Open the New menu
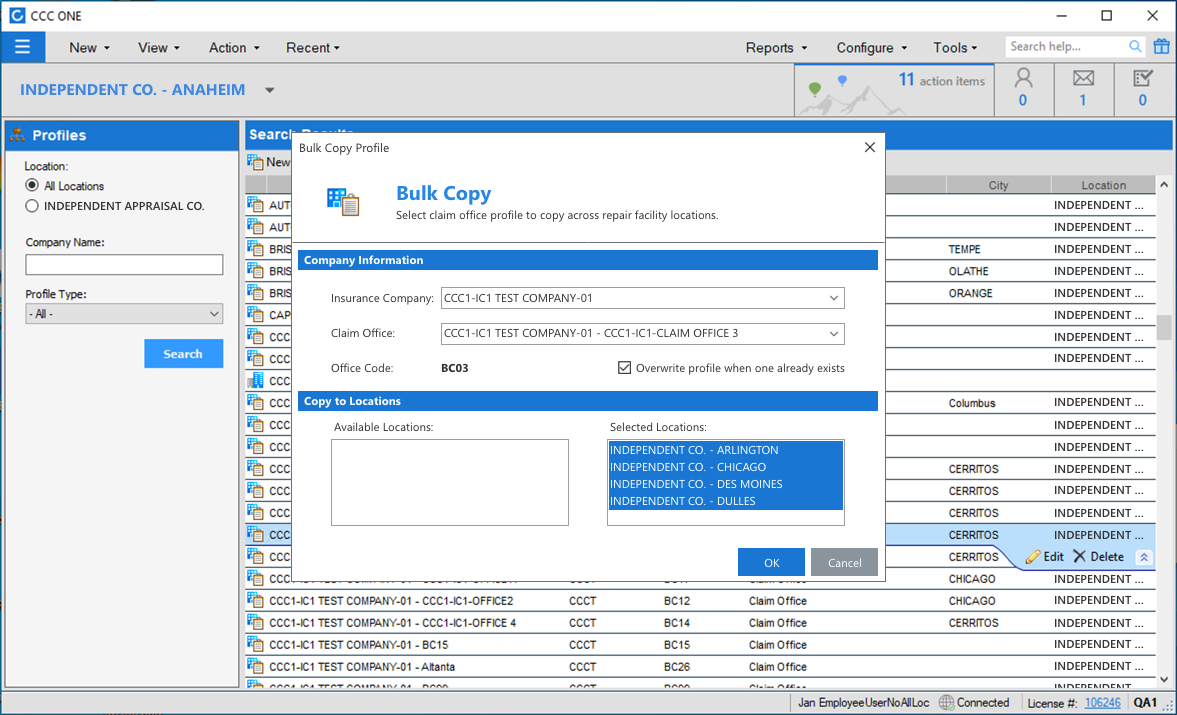The image size is (1177, 715). (x=89, y=47)
